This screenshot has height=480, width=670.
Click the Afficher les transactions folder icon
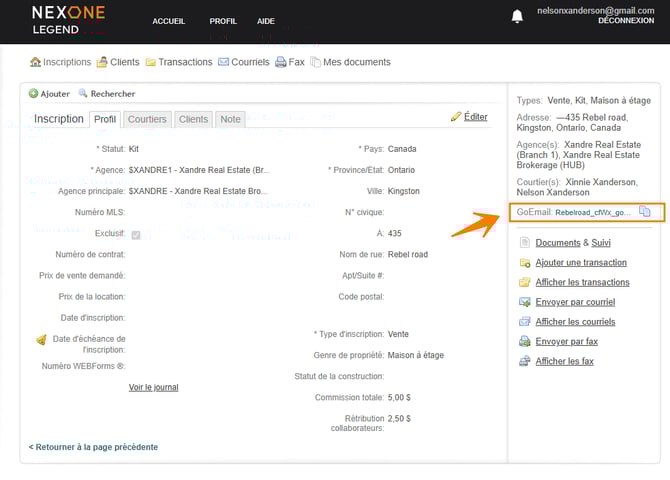[525, 282]
